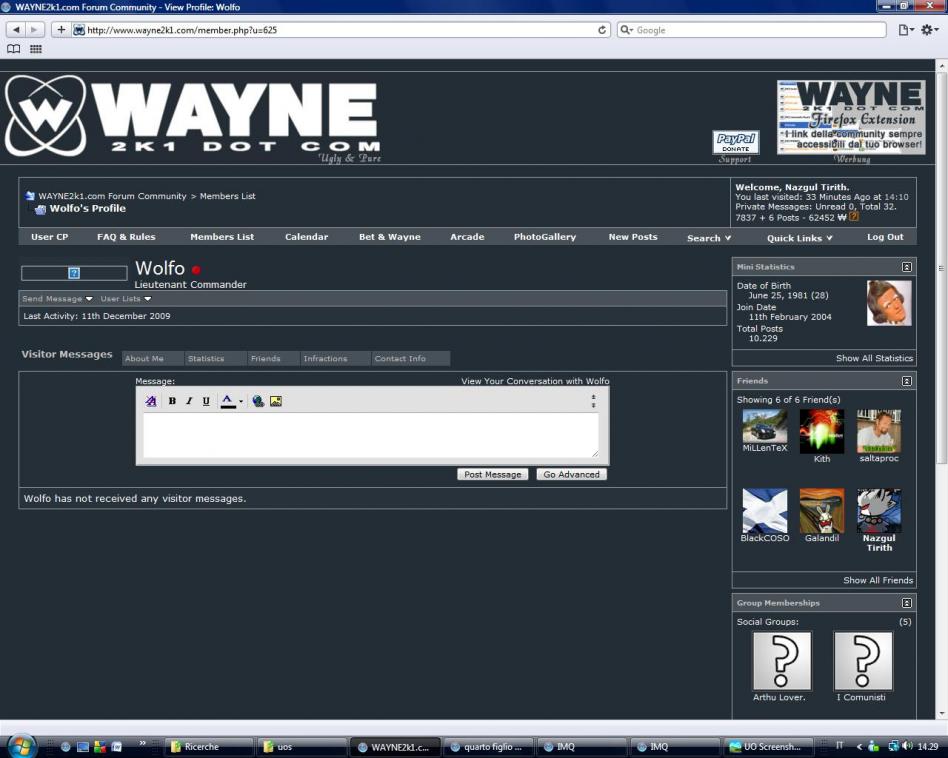Viewport: 948px width, 758px height.
Task: Expand the Search dropdown in navbar
Action: [x=709, y=238]
